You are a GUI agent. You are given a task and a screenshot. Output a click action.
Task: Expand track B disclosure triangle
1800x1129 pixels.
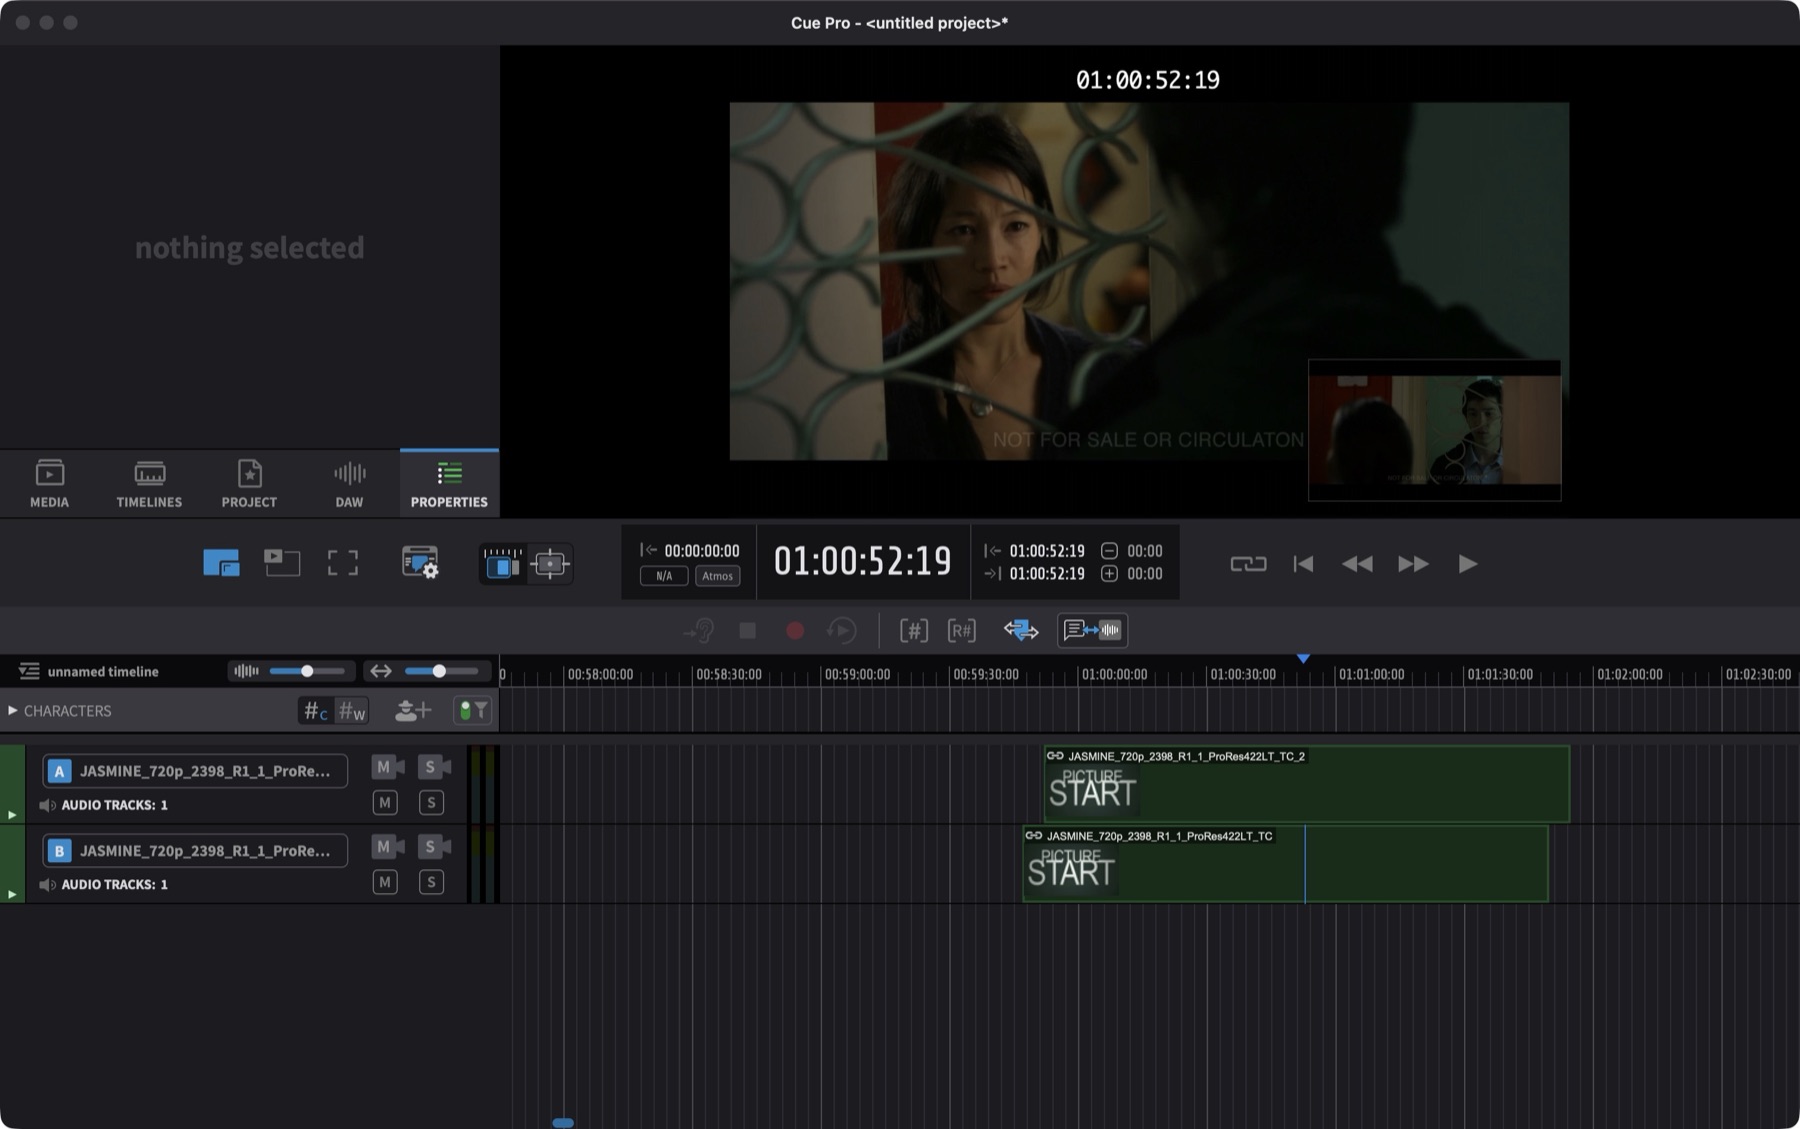[12, 894]
